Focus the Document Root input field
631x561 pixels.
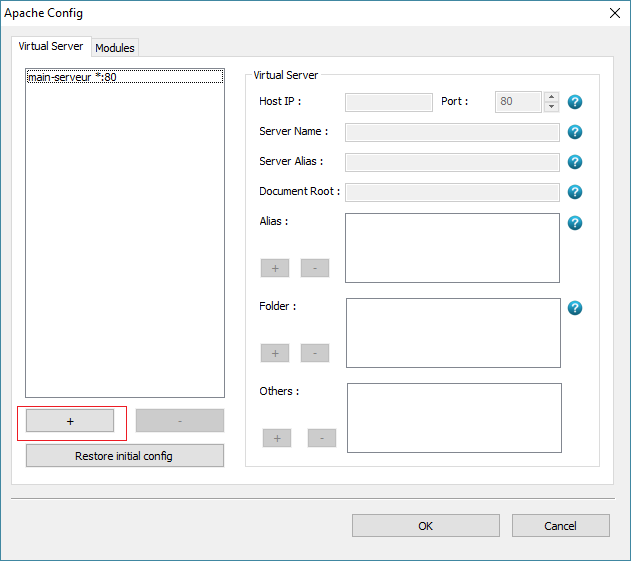click(452, 192)
